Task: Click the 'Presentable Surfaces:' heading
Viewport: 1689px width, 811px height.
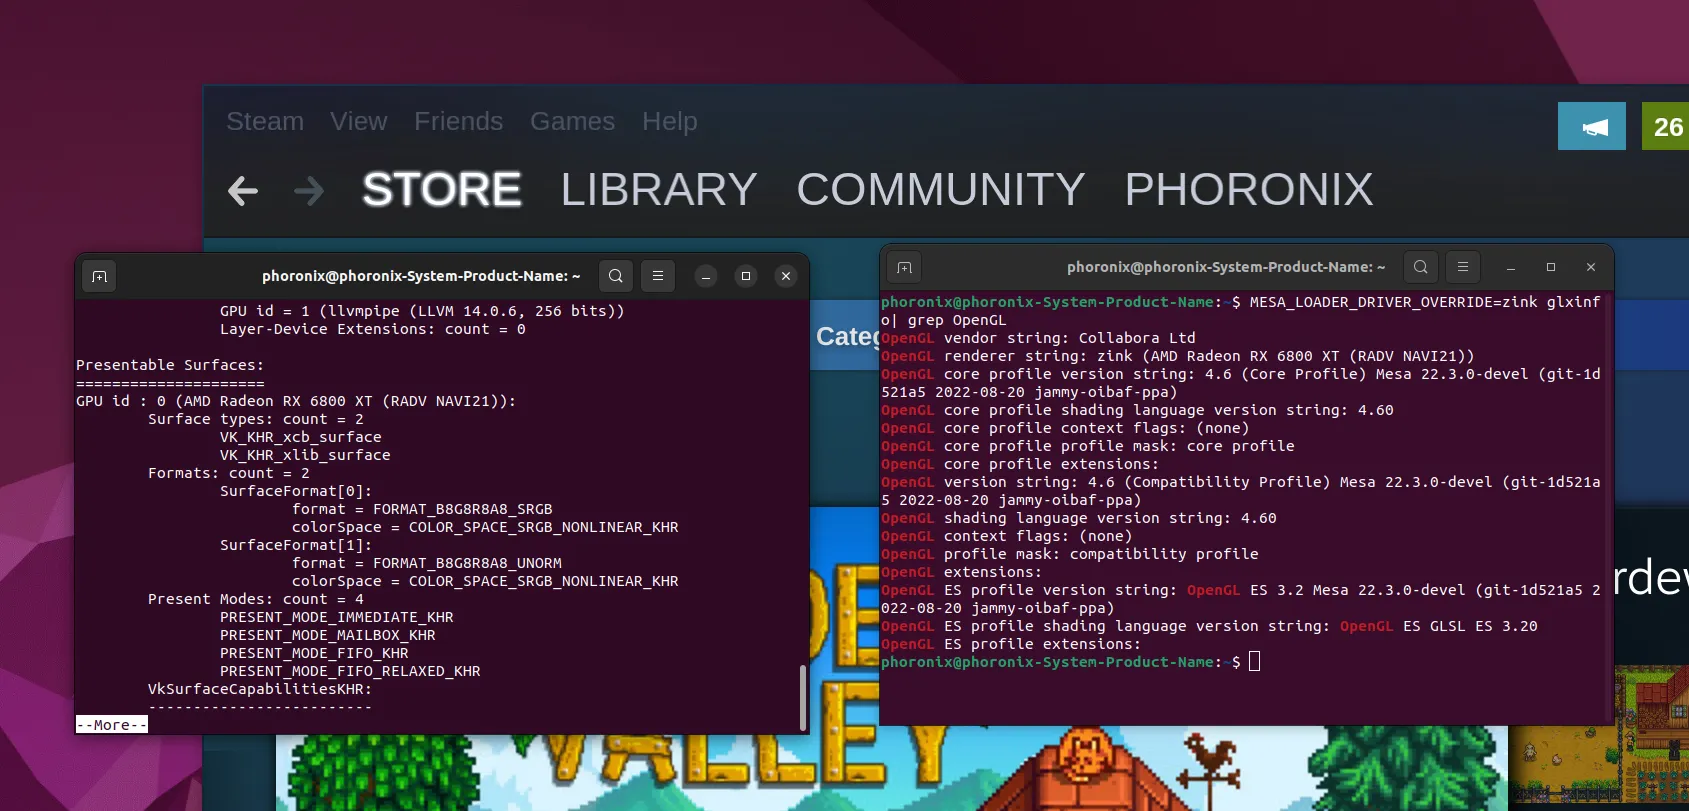Action: (170, 365)
